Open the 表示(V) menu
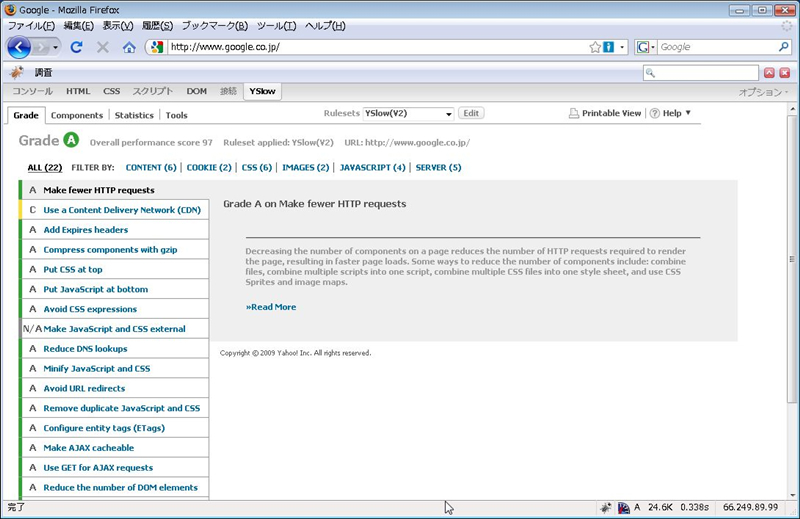The height and width of the screenshot is (519, 800). [x=118, y=26]
